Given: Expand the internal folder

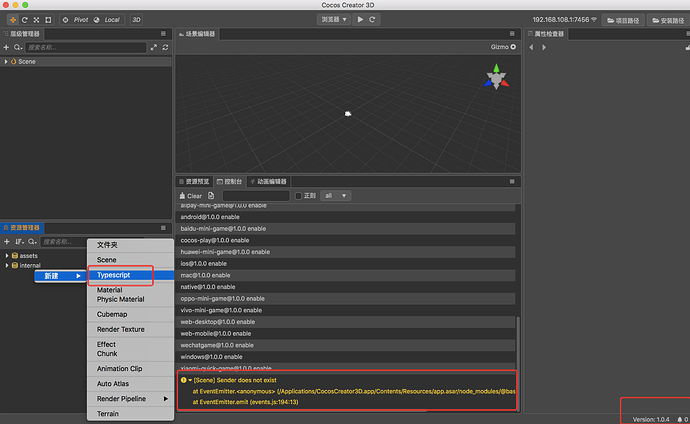Looking at the screenshot, I should (x=7, y=265).
